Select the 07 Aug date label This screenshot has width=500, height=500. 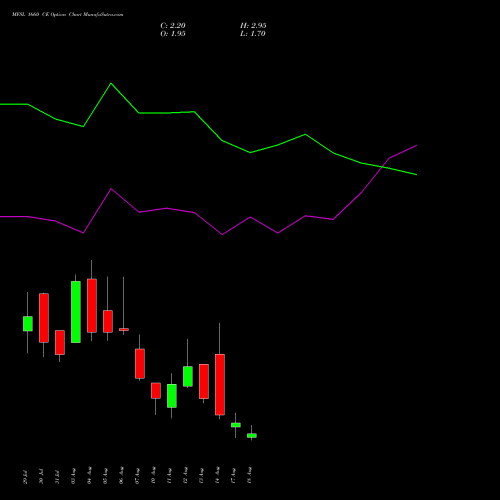pyautogui.click(x=137, y=476)
